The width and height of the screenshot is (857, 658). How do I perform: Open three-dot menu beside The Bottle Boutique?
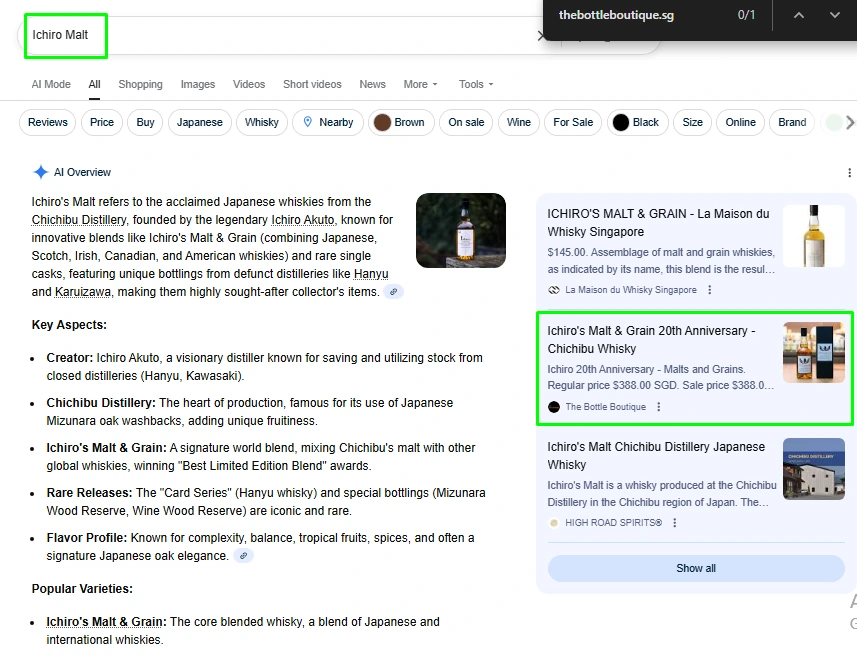[x=658, y=407]
